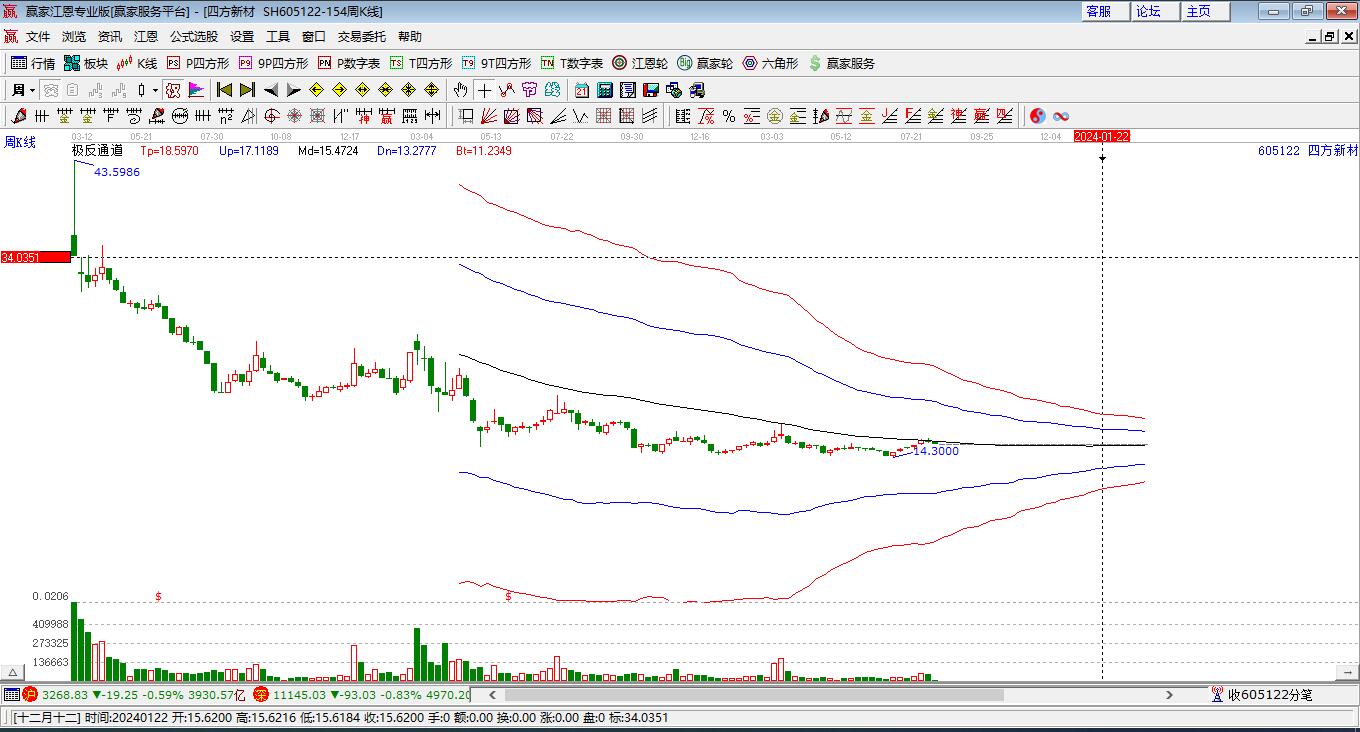Open the 交易委托 menu

[362, 37]
